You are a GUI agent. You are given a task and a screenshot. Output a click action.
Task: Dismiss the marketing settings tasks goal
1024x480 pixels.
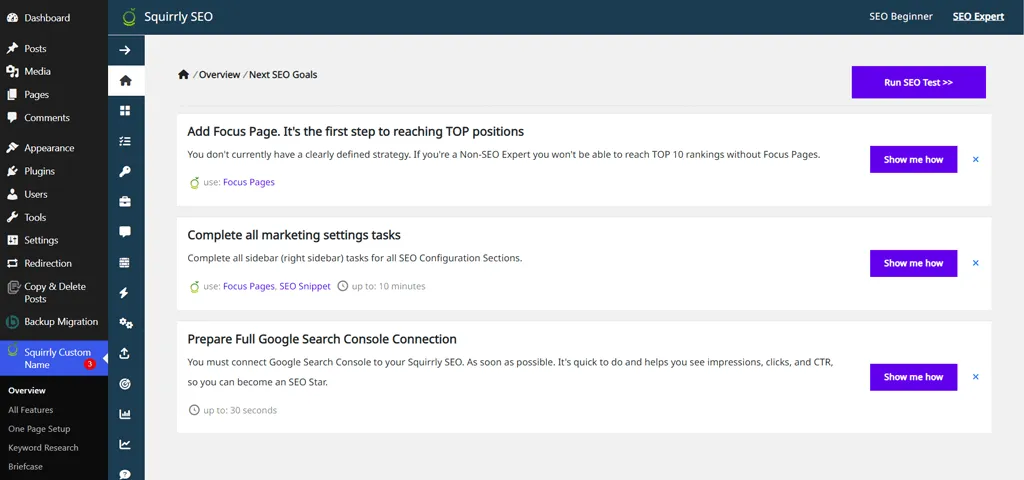tap(976, 263)
